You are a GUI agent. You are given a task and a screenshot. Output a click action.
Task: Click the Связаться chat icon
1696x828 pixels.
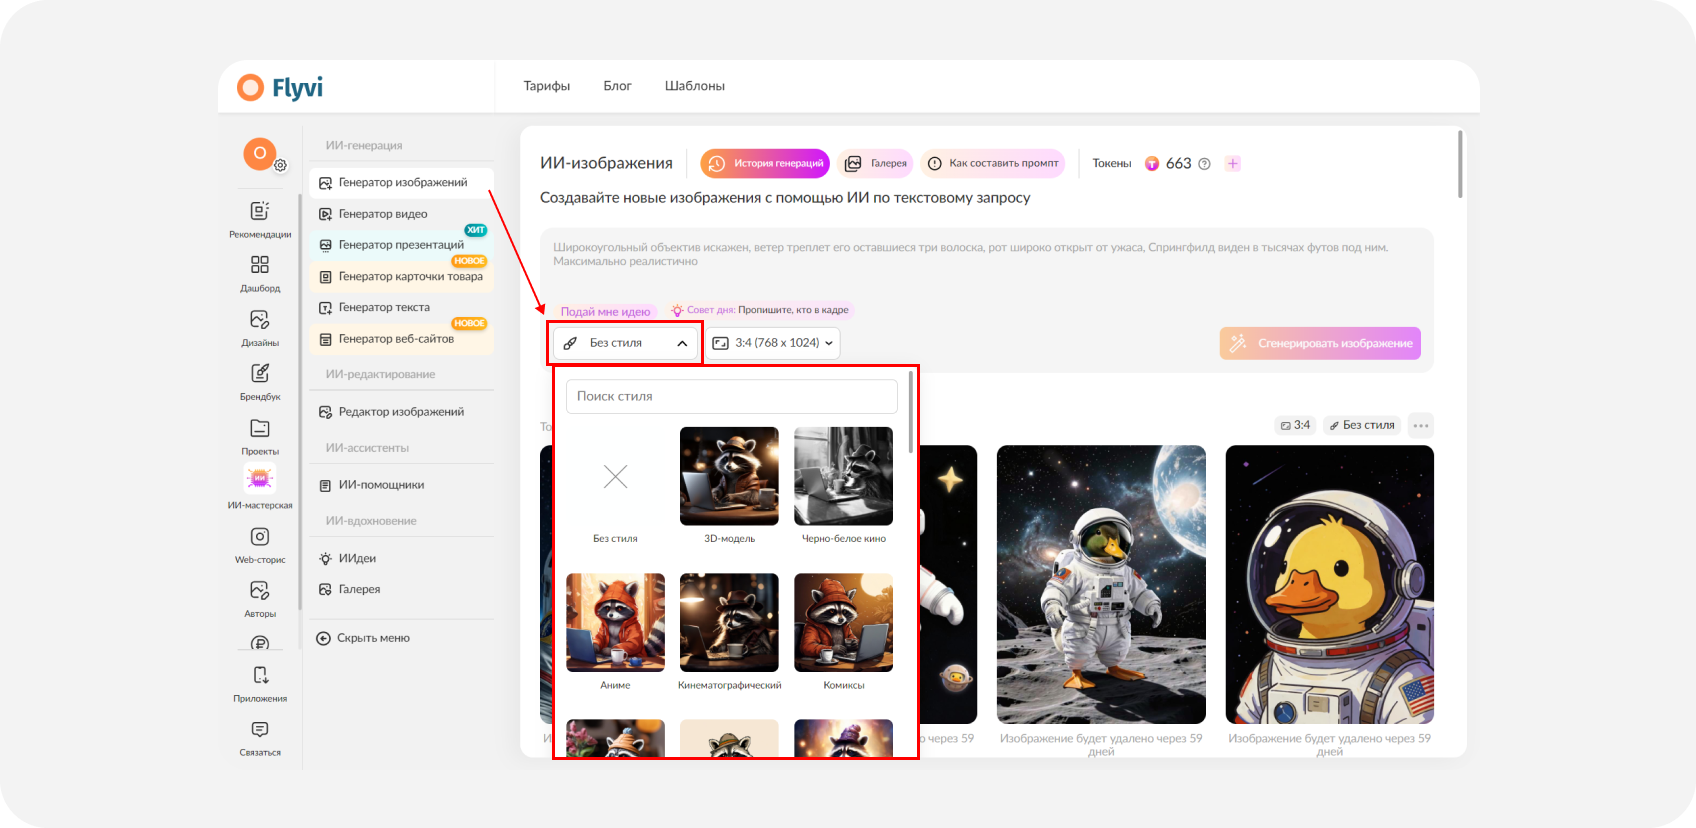click(x=260, y=730)
